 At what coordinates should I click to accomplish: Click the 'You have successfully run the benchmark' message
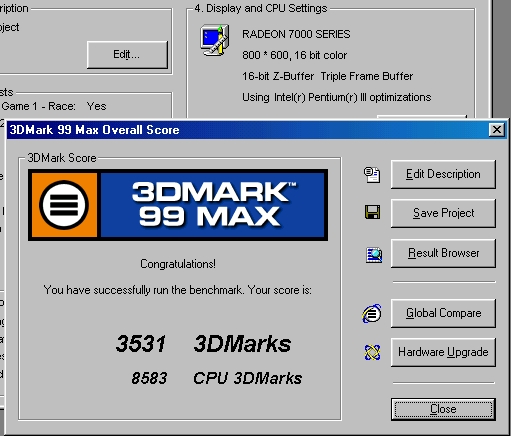178,290
